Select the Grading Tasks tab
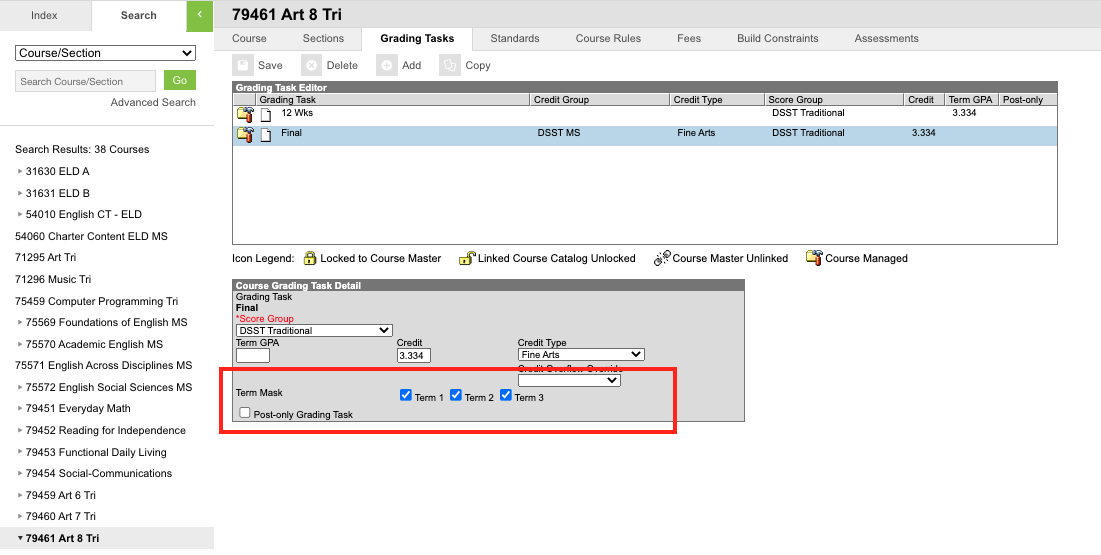Viewport: 1101px width, 555px height. 417,39
